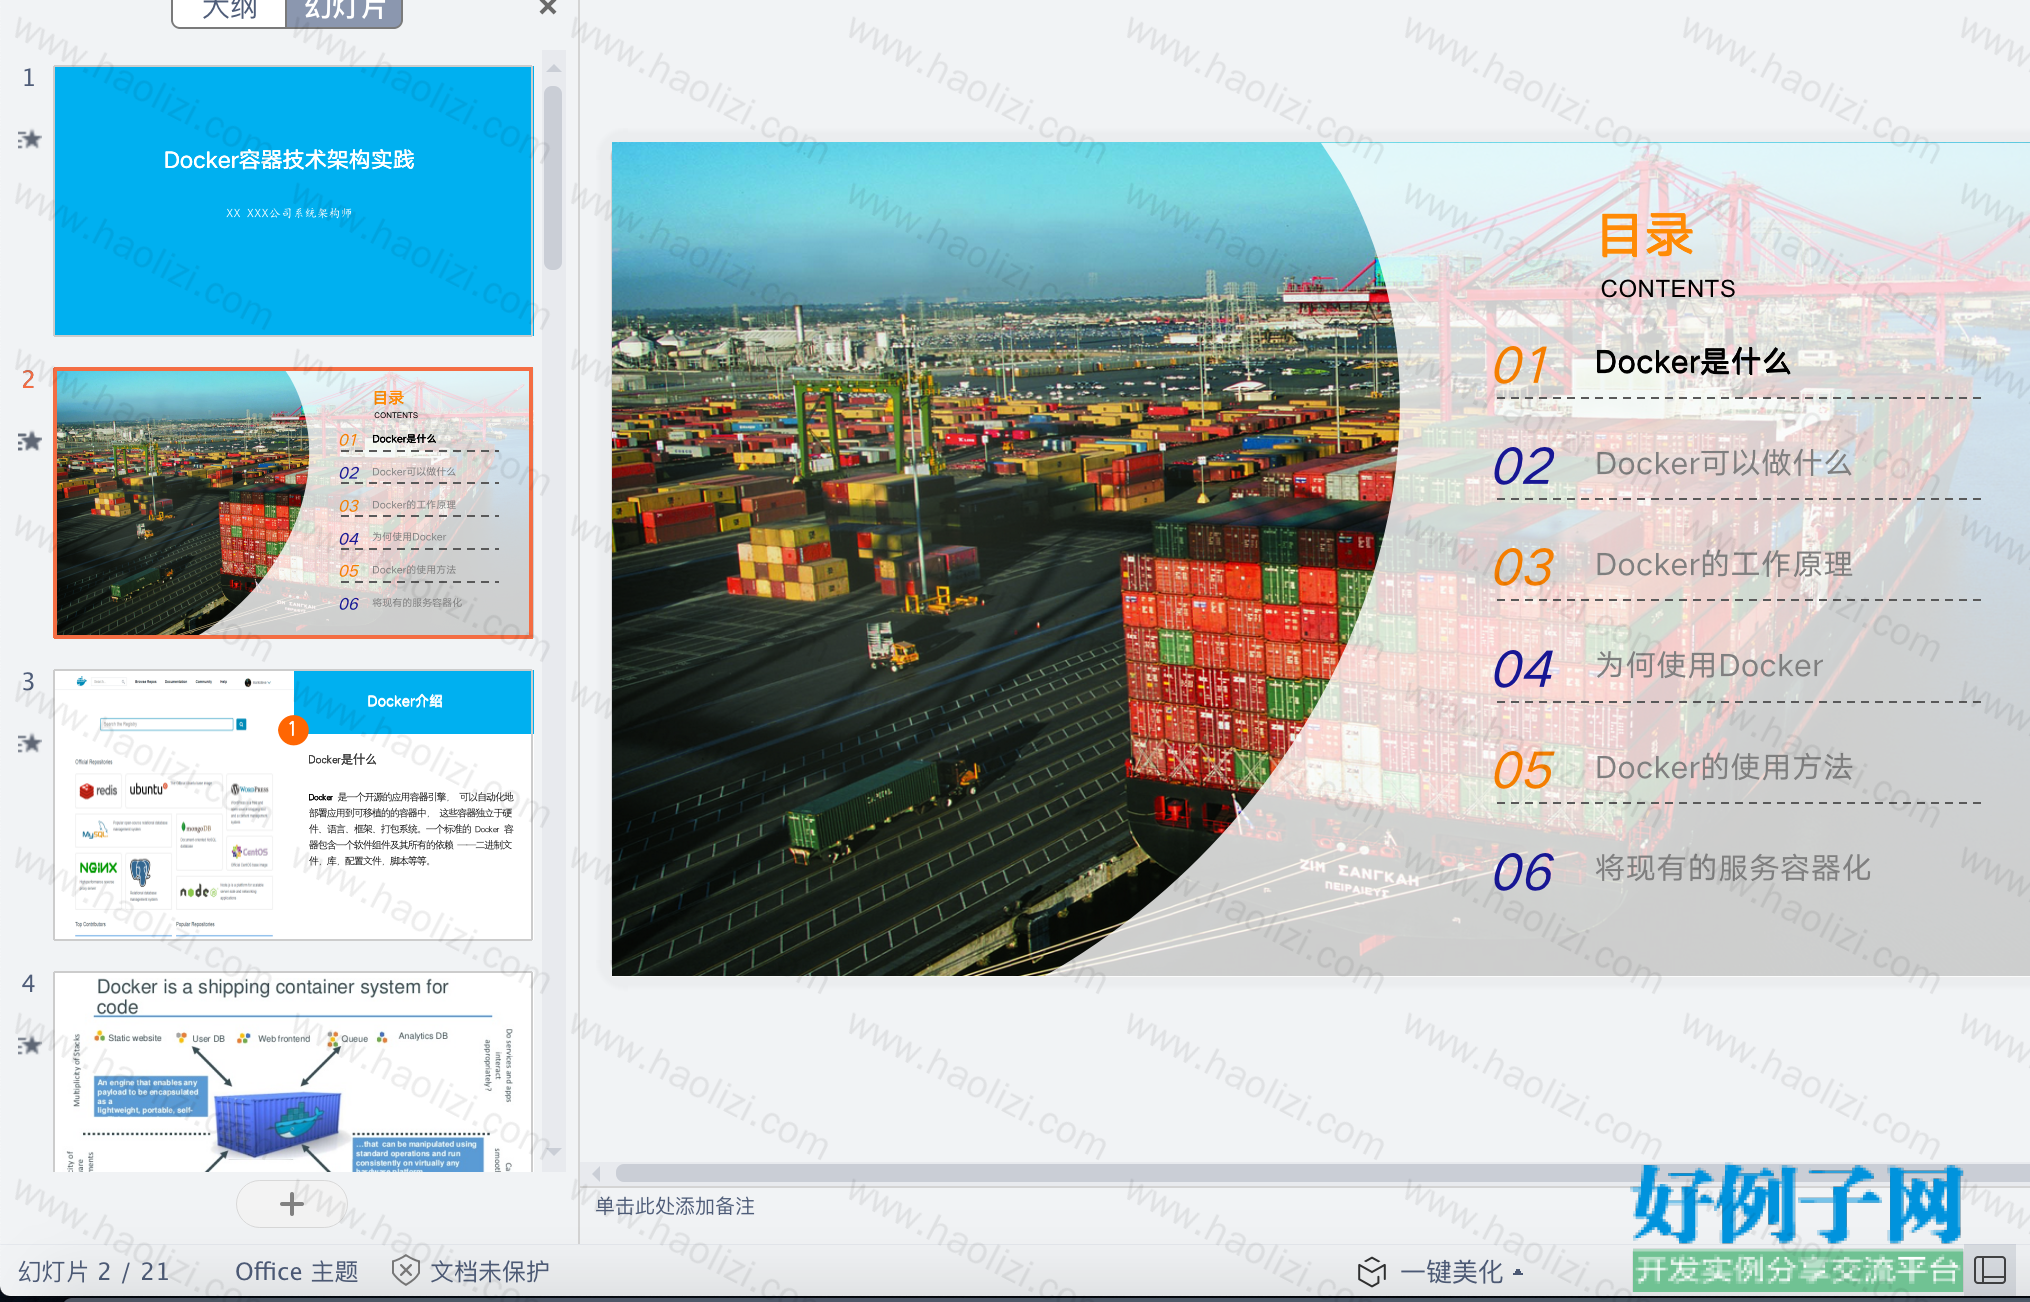The width and height of the screenshot is (2030, 1302).
Task: Select the CONTENTS subtitle on the slide
Action: pos(1668,289)
